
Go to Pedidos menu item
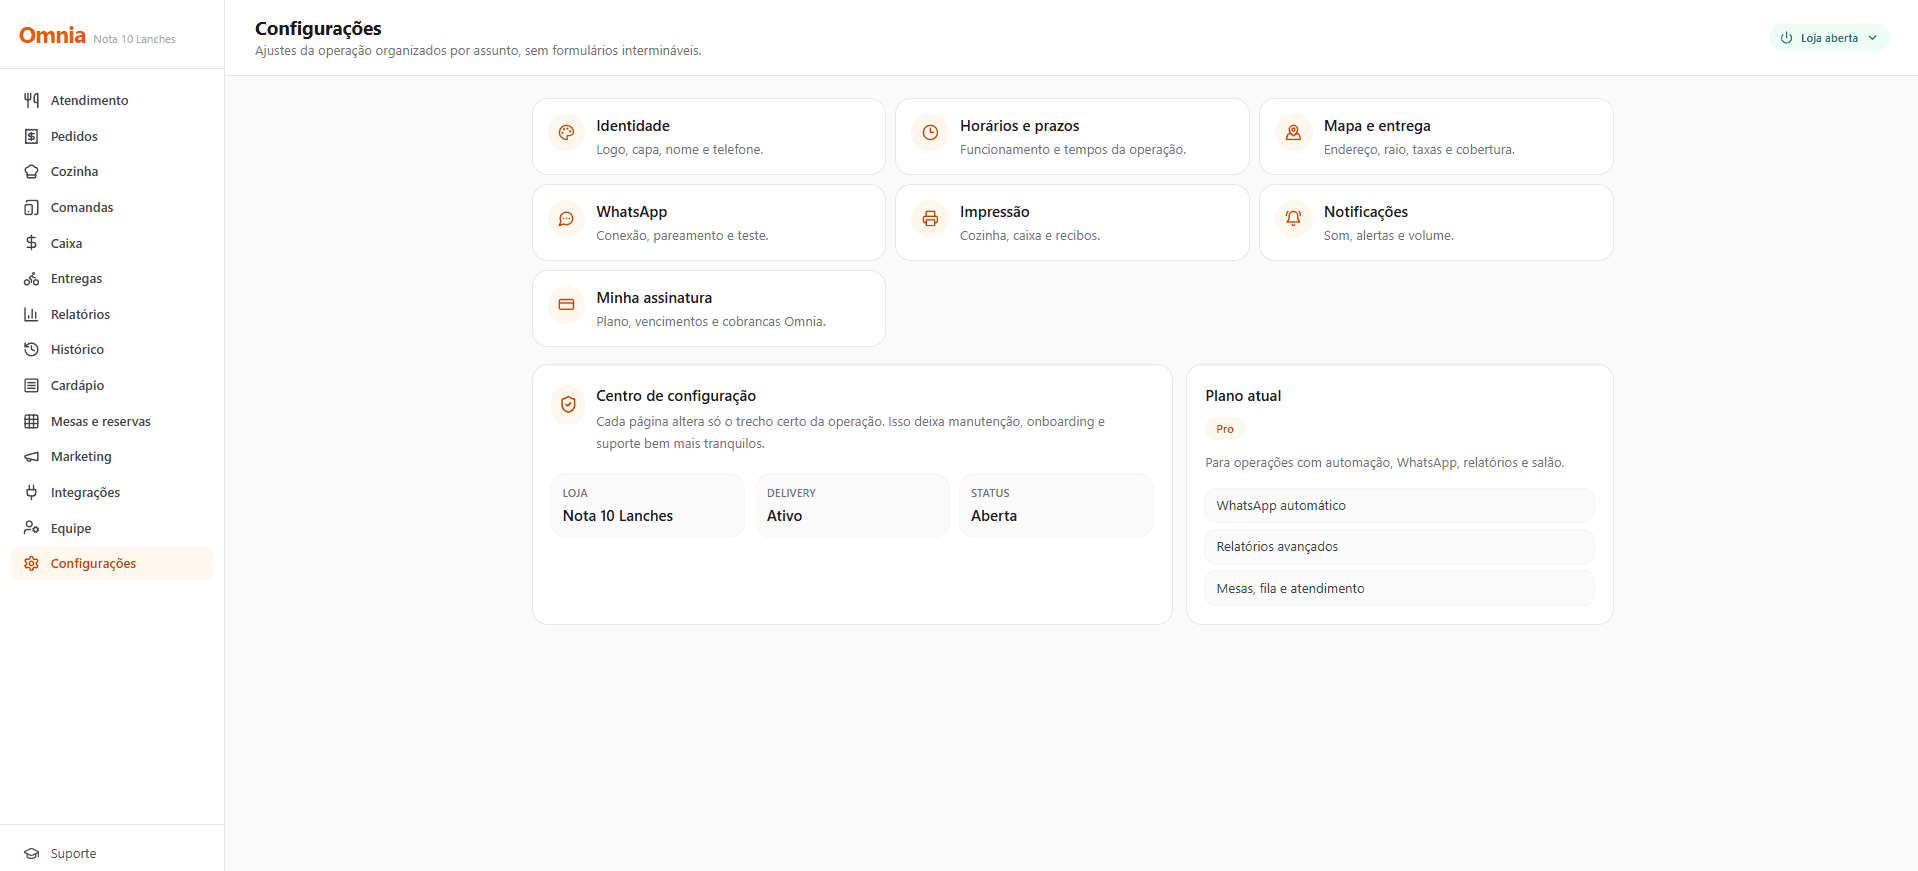pos(112,136)
